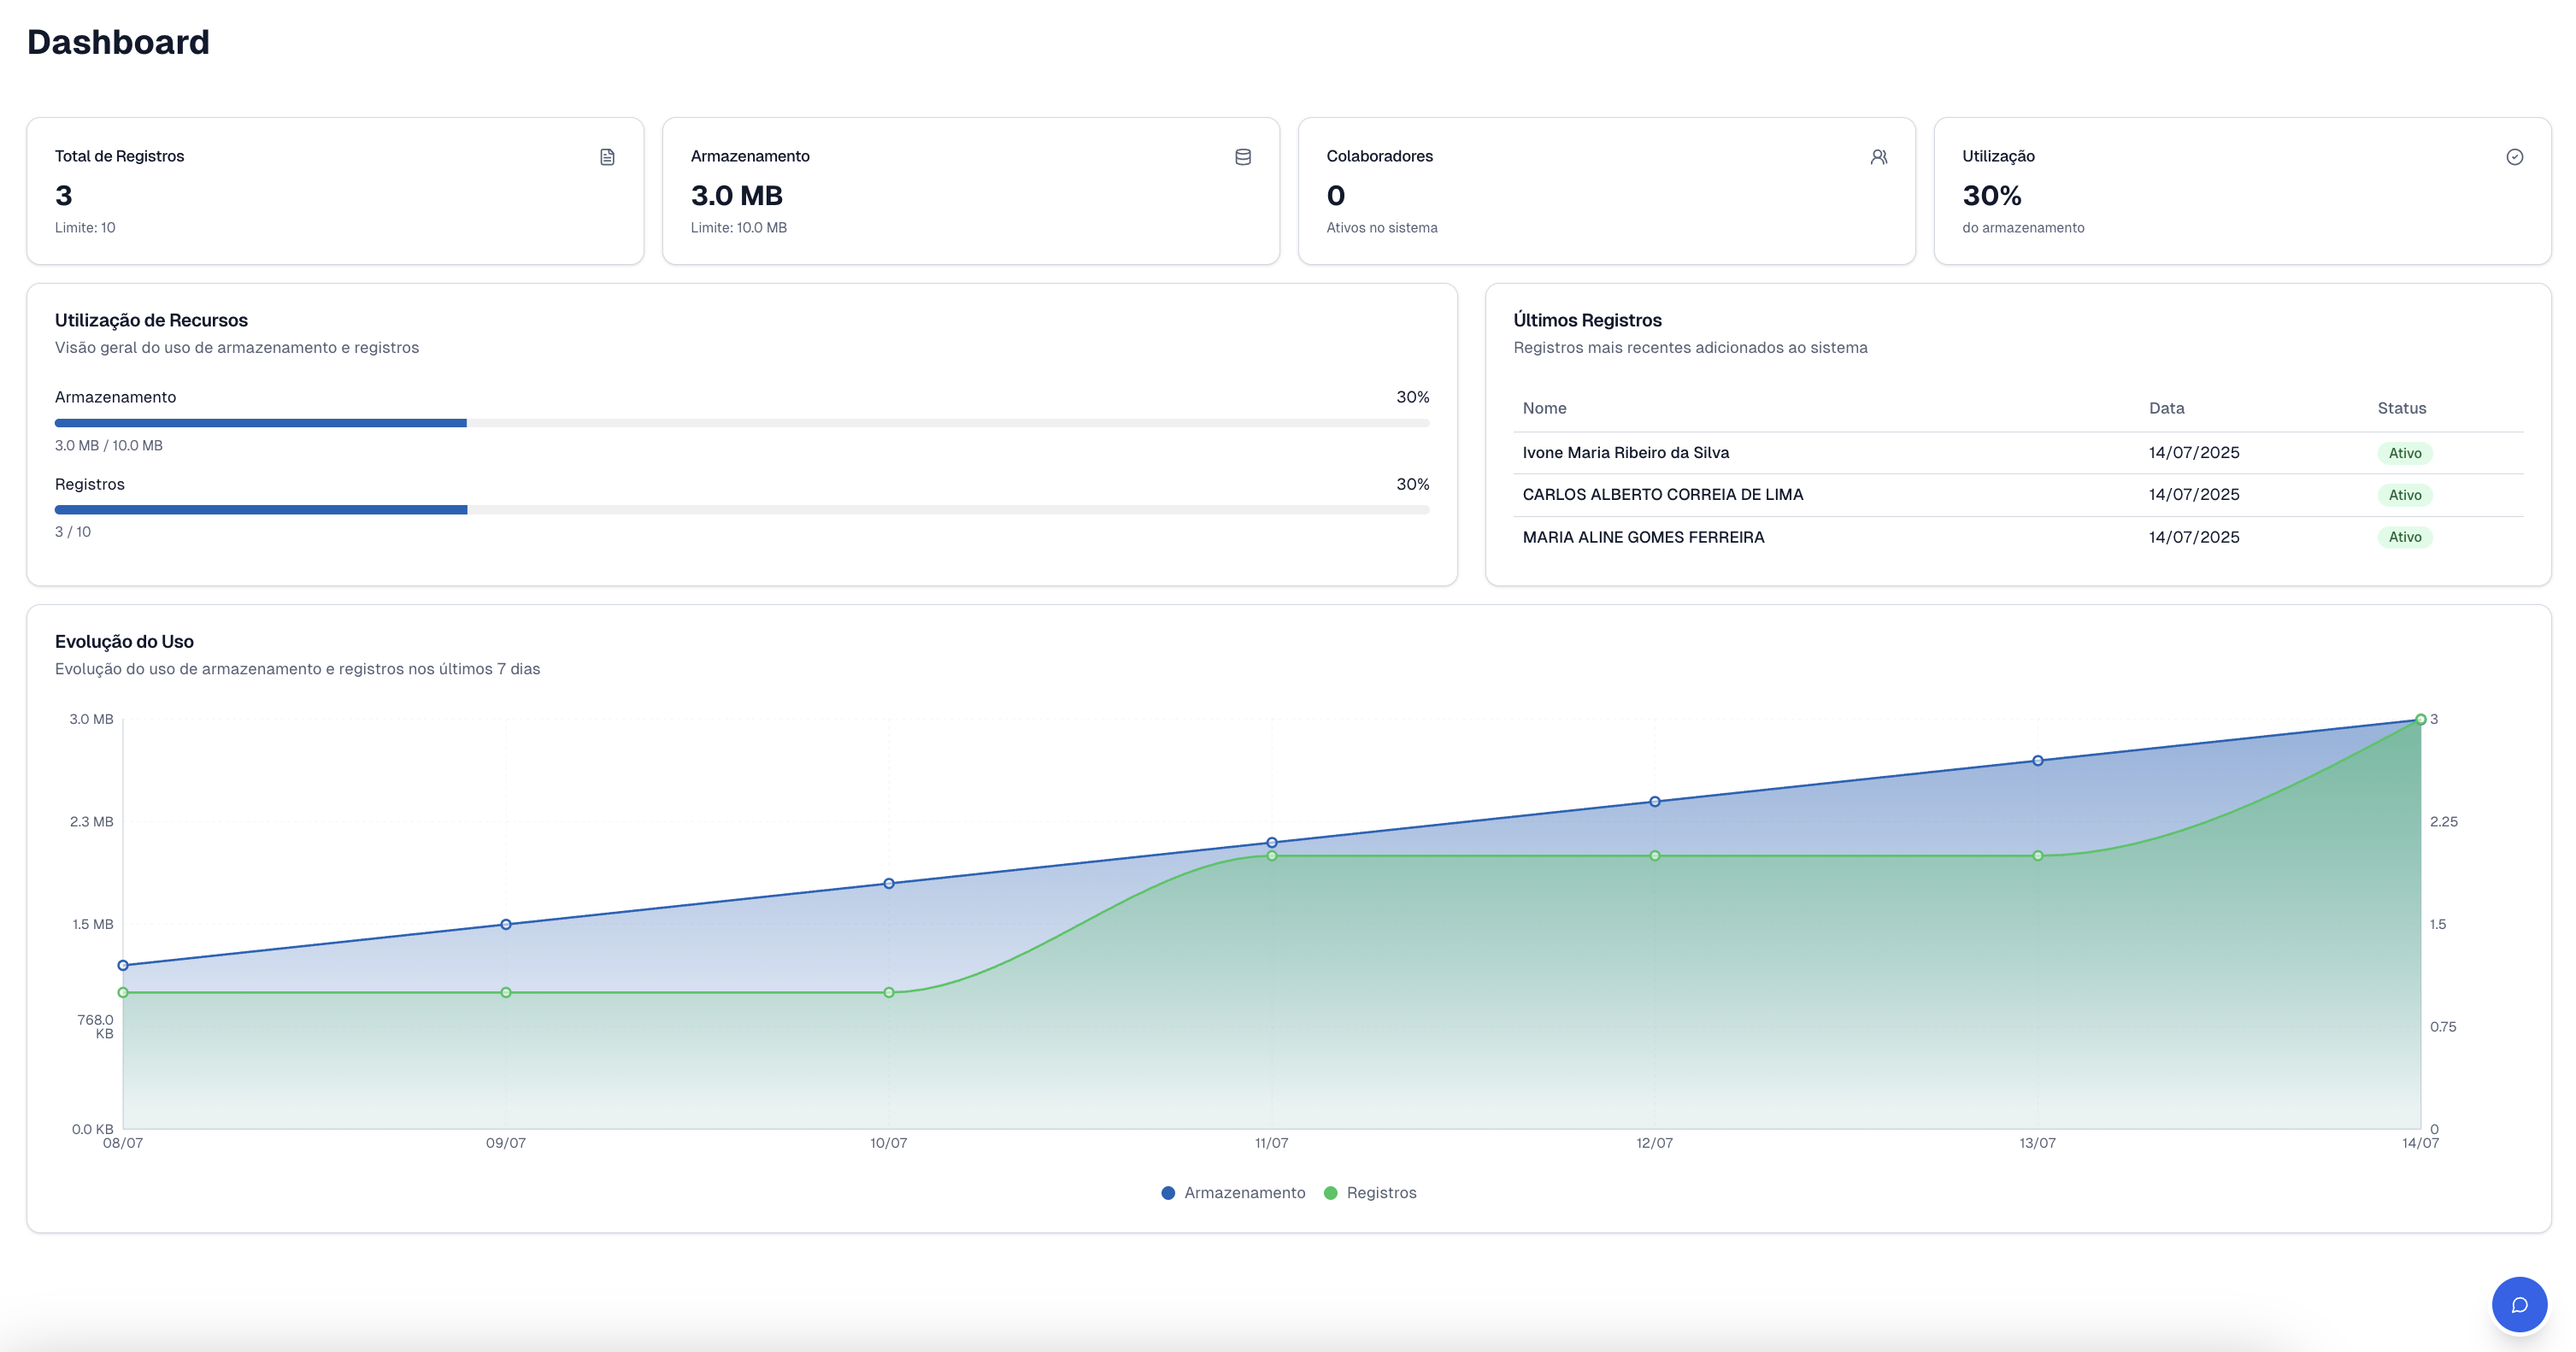This screenshot has height=1352, width=2576.
Task: Select the Ivone Maria Ribeiro da Silva row
Action: 2018,453
